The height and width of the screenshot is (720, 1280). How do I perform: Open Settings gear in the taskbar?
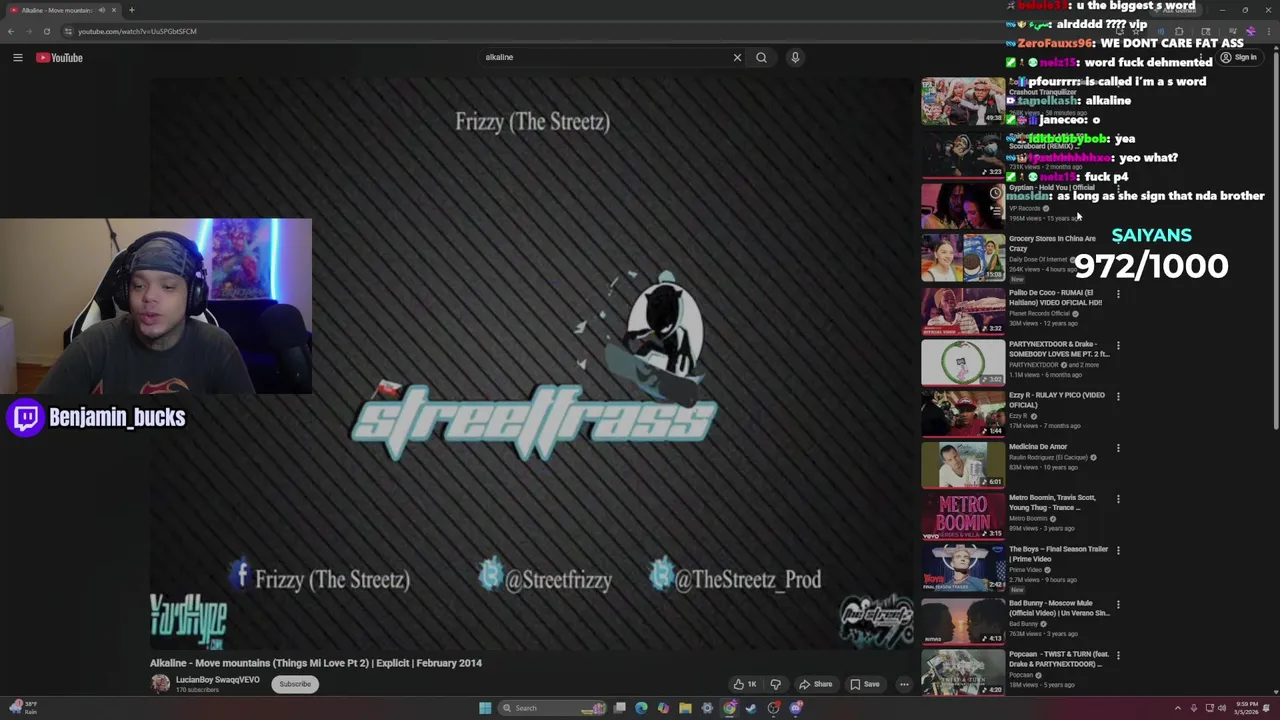[x=707, y=708]
